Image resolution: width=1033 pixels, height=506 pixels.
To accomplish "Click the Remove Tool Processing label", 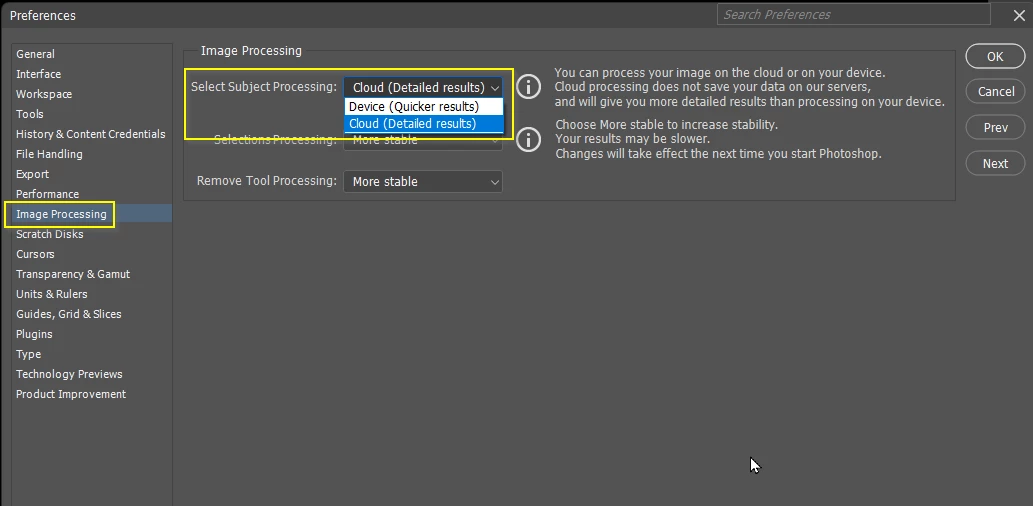I will pyautogui.click(x=267, y=181).
